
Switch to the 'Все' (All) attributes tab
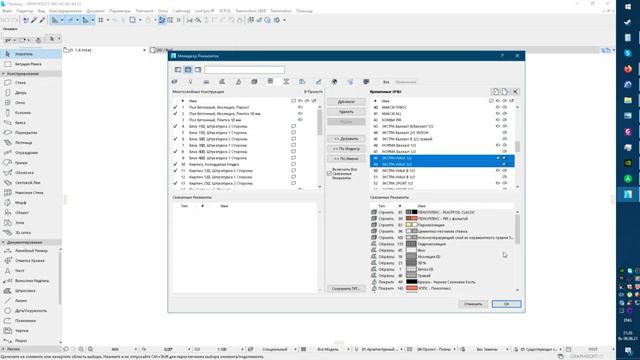tap(386, 82)
